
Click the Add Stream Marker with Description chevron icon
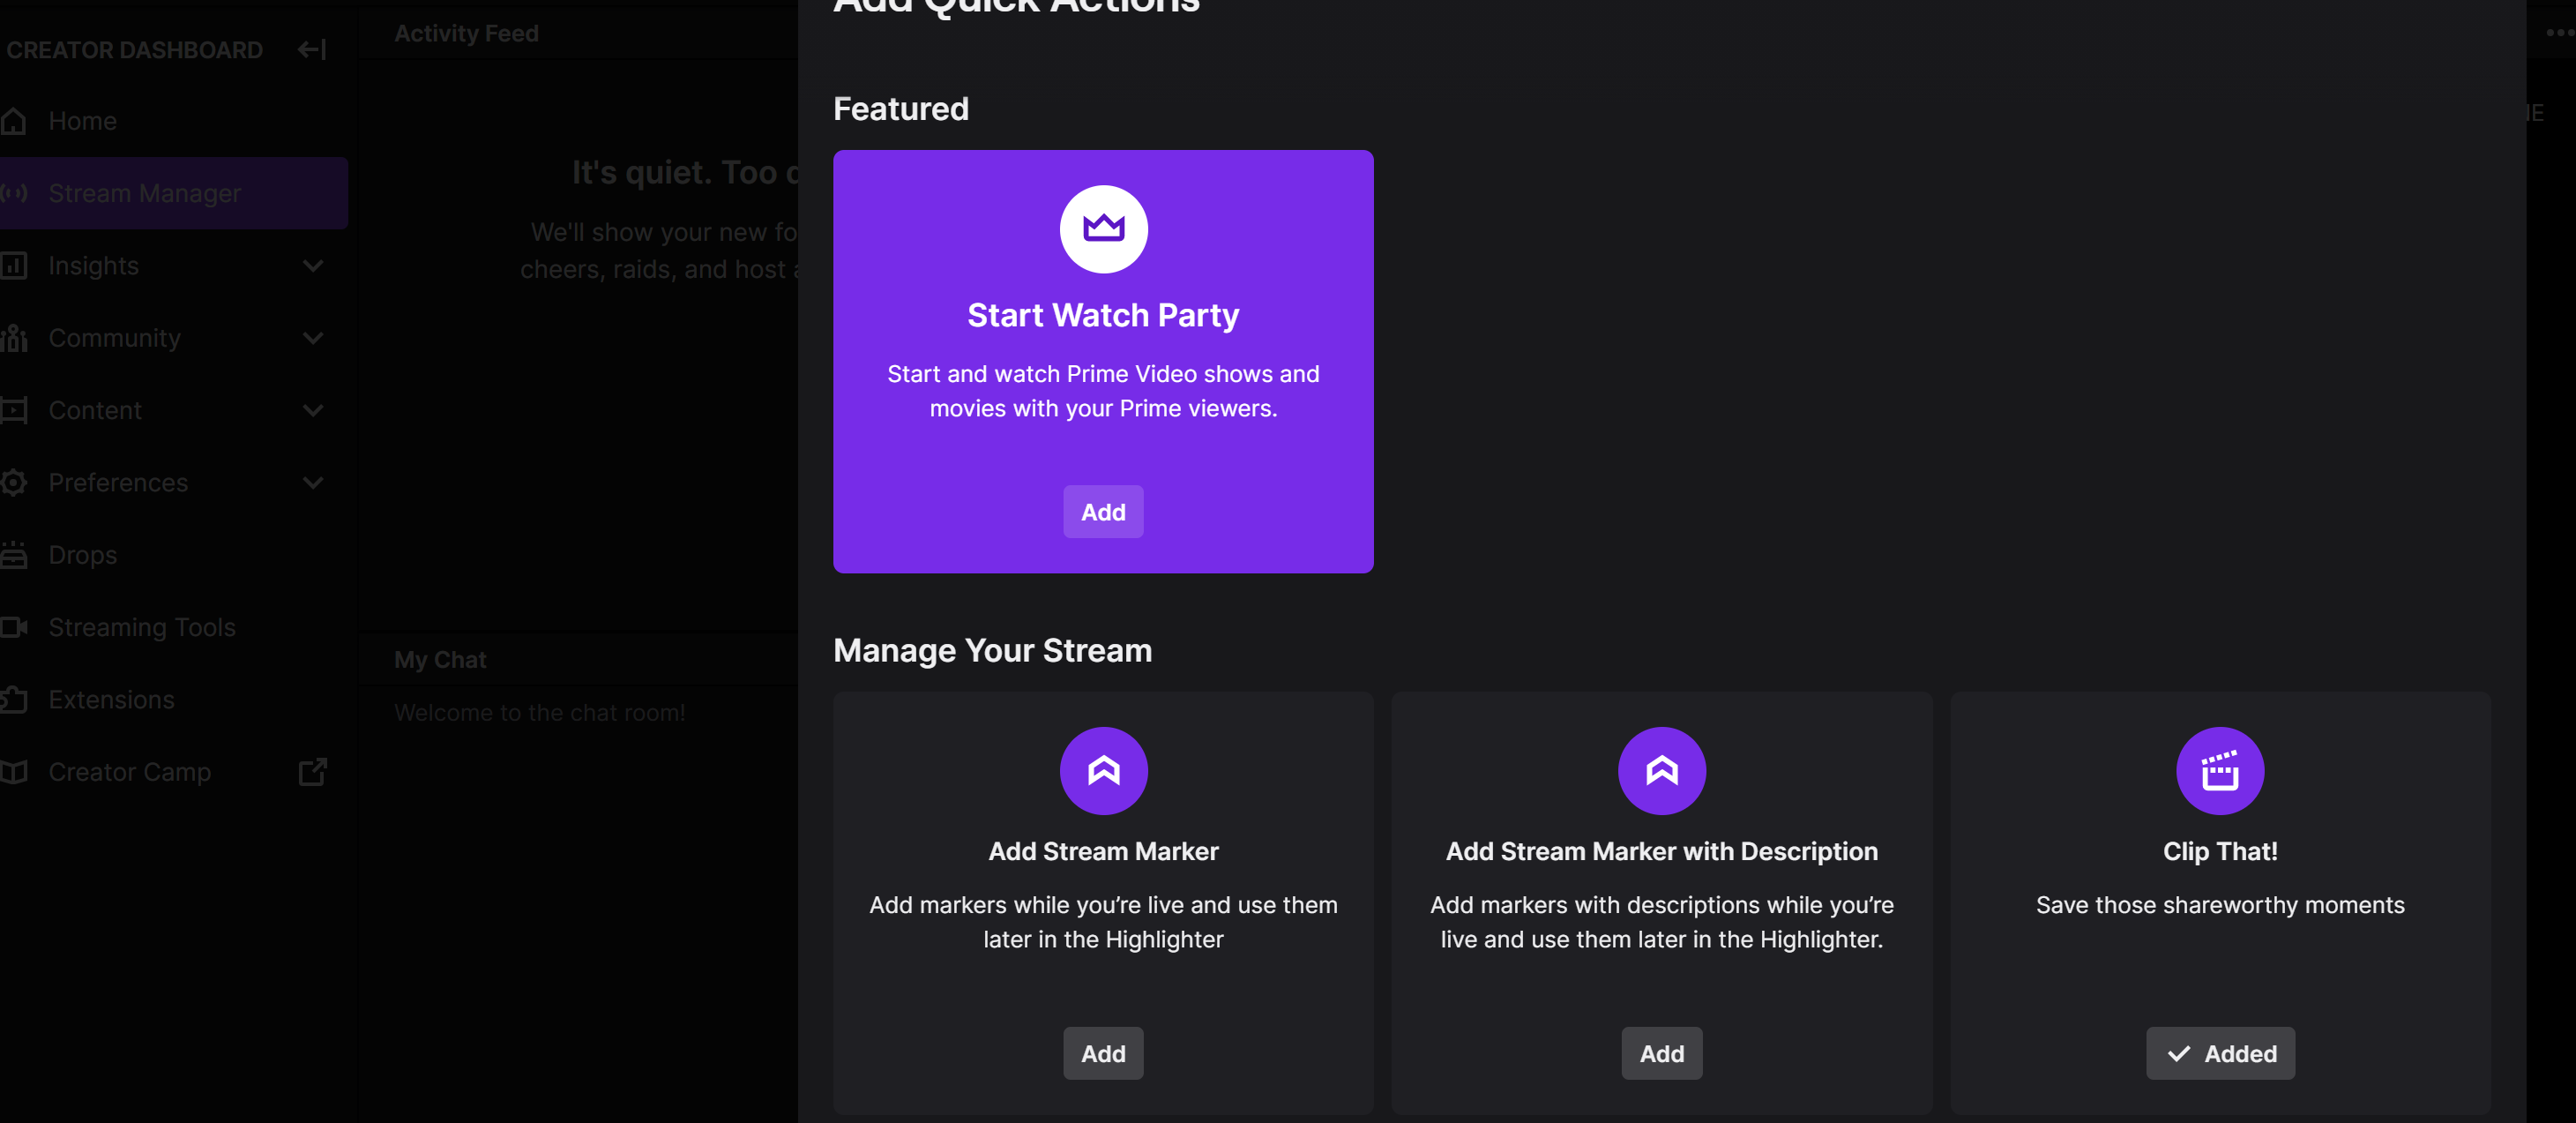coord(1661,769)
